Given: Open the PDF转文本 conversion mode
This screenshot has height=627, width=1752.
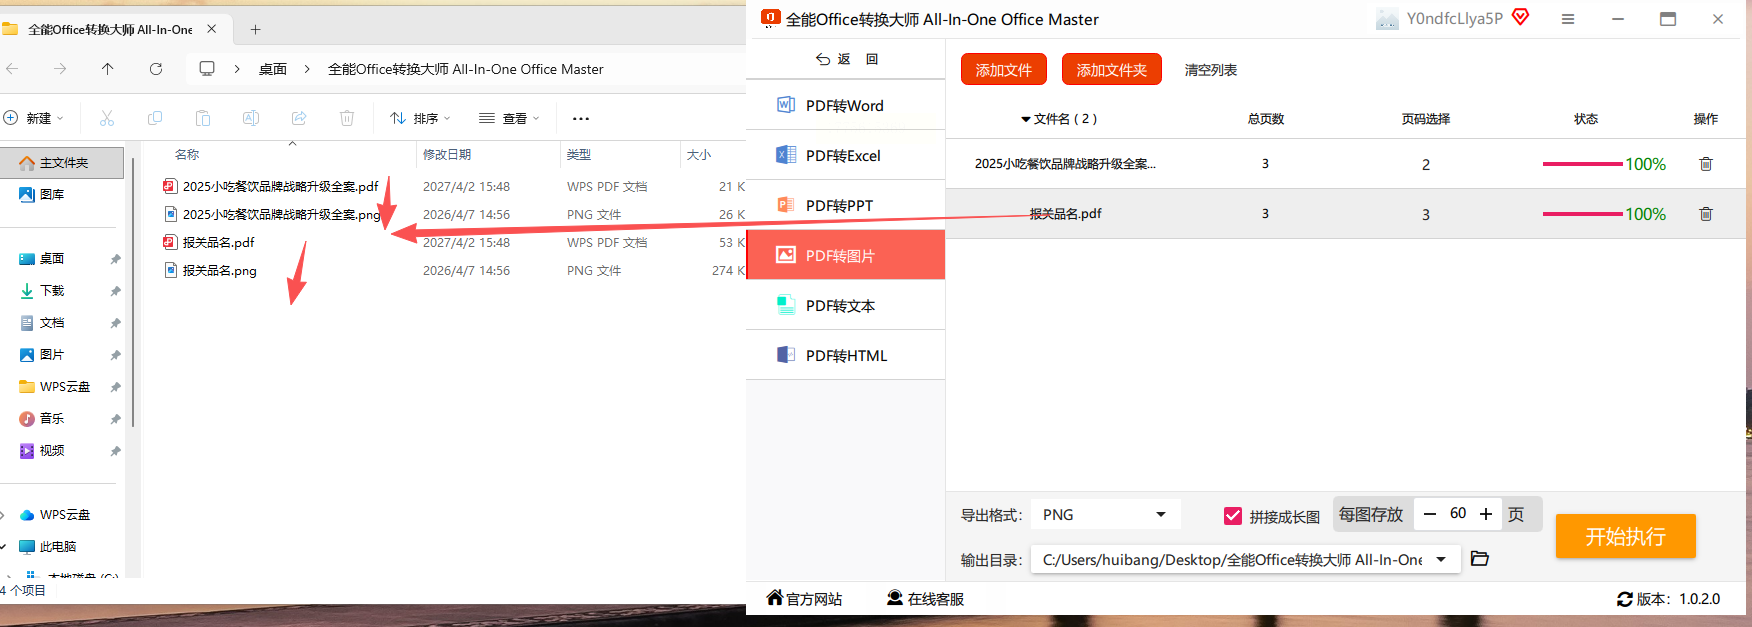Looking at the screenshot, I should tap(845, 305).
